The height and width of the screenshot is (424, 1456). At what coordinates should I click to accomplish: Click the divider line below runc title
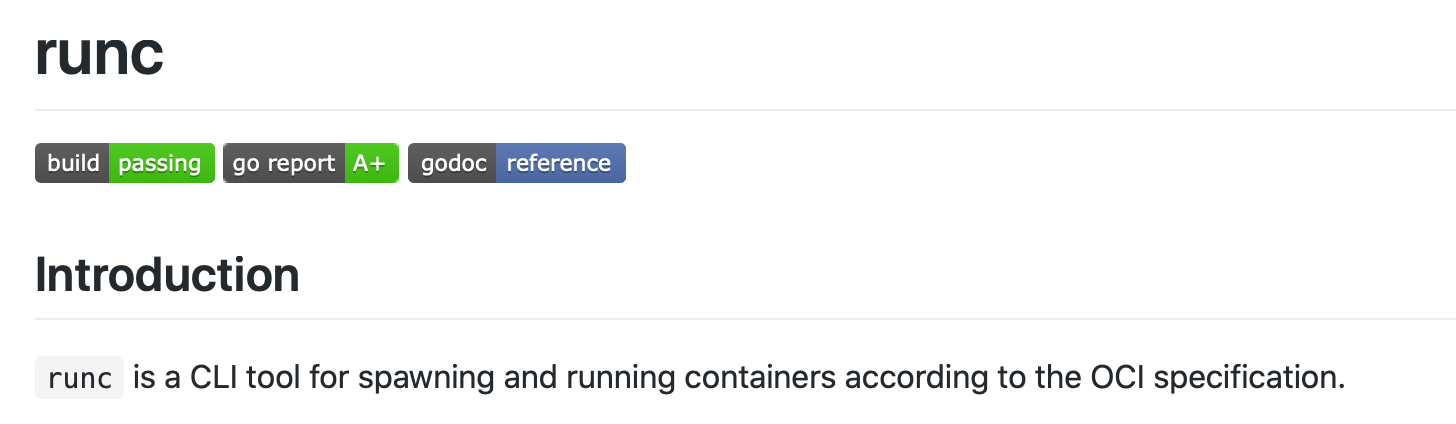click(x=745, y=110)
